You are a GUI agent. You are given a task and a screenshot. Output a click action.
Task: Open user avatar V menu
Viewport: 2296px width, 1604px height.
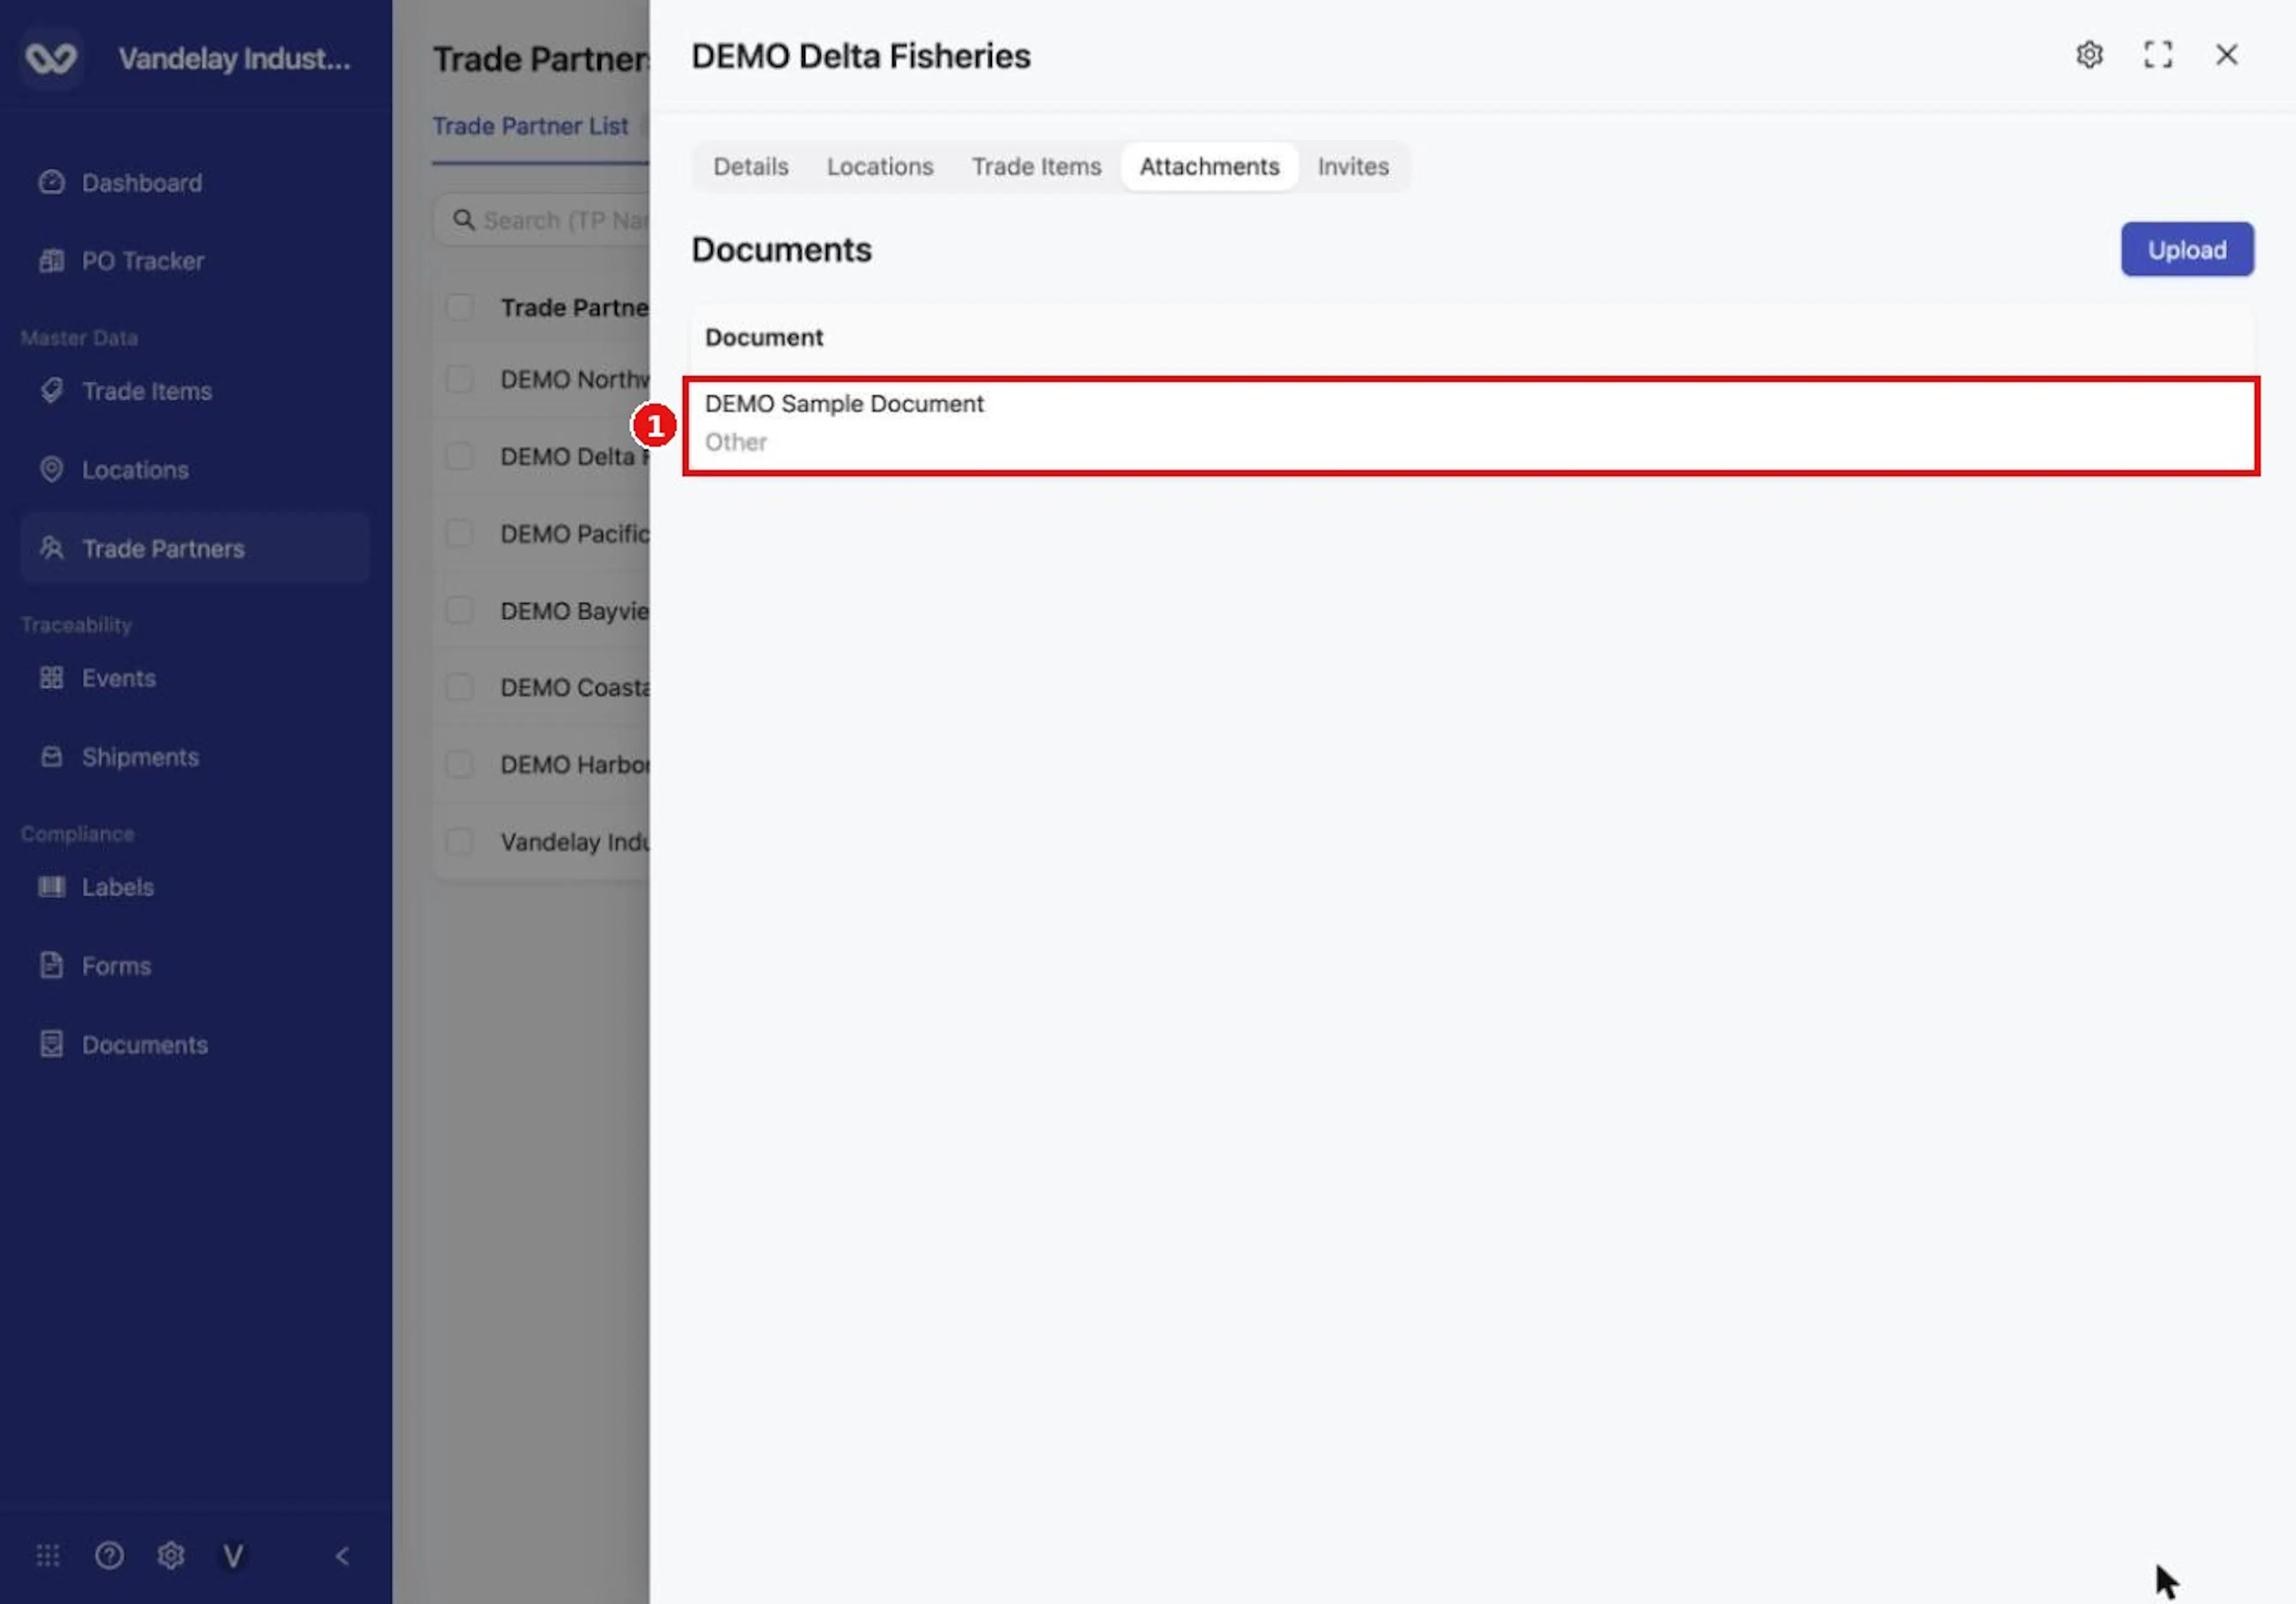[233, 1556]
